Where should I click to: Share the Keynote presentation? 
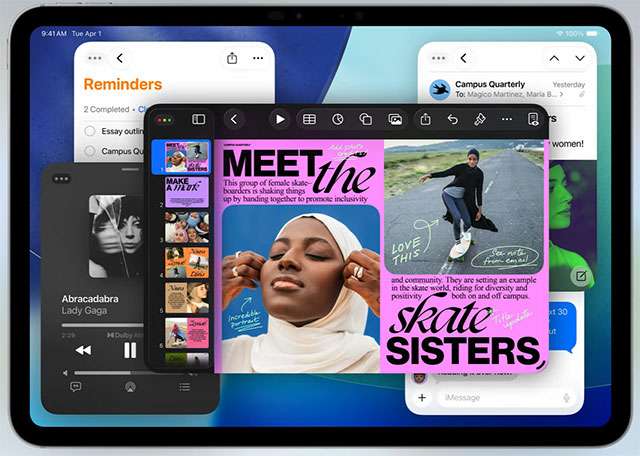[425, 119]
